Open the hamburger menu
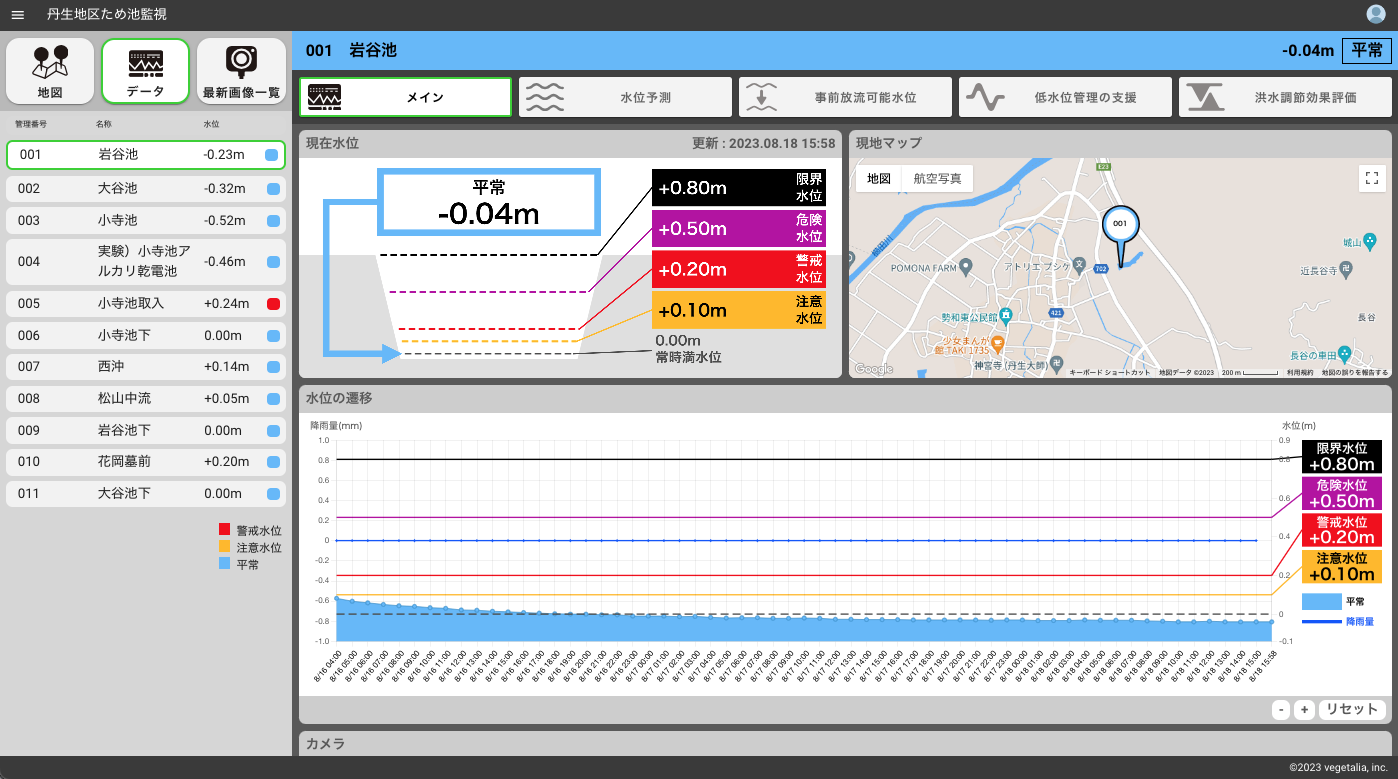 click(17, 14)
